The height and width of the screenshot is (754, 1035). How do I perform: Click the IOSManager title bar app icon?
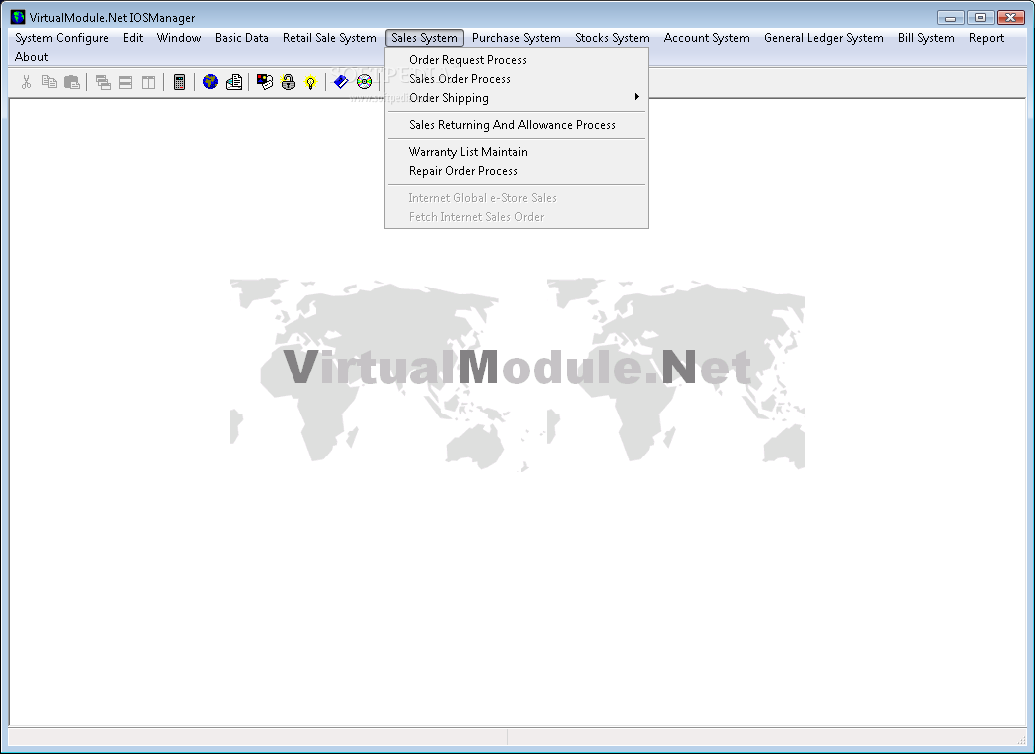(x=18, y=17)
